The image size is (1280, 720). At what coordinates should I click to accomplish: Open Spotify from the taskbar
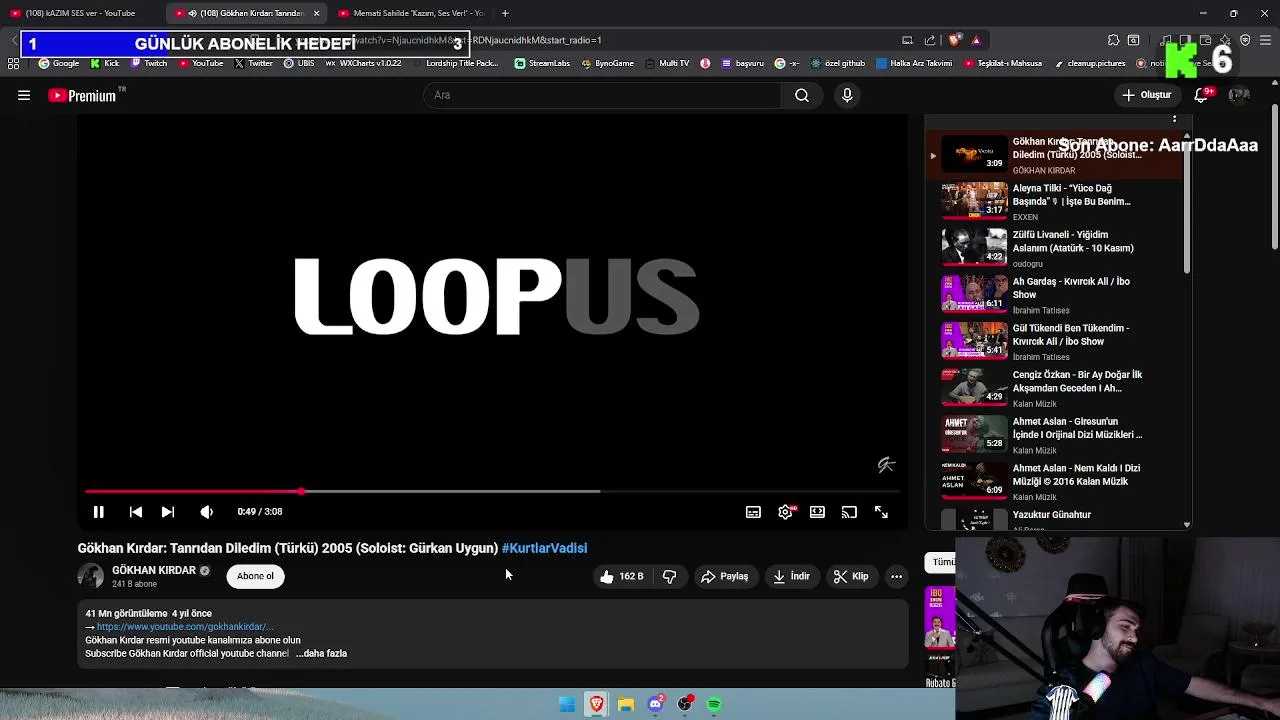[x=714, y=704]
